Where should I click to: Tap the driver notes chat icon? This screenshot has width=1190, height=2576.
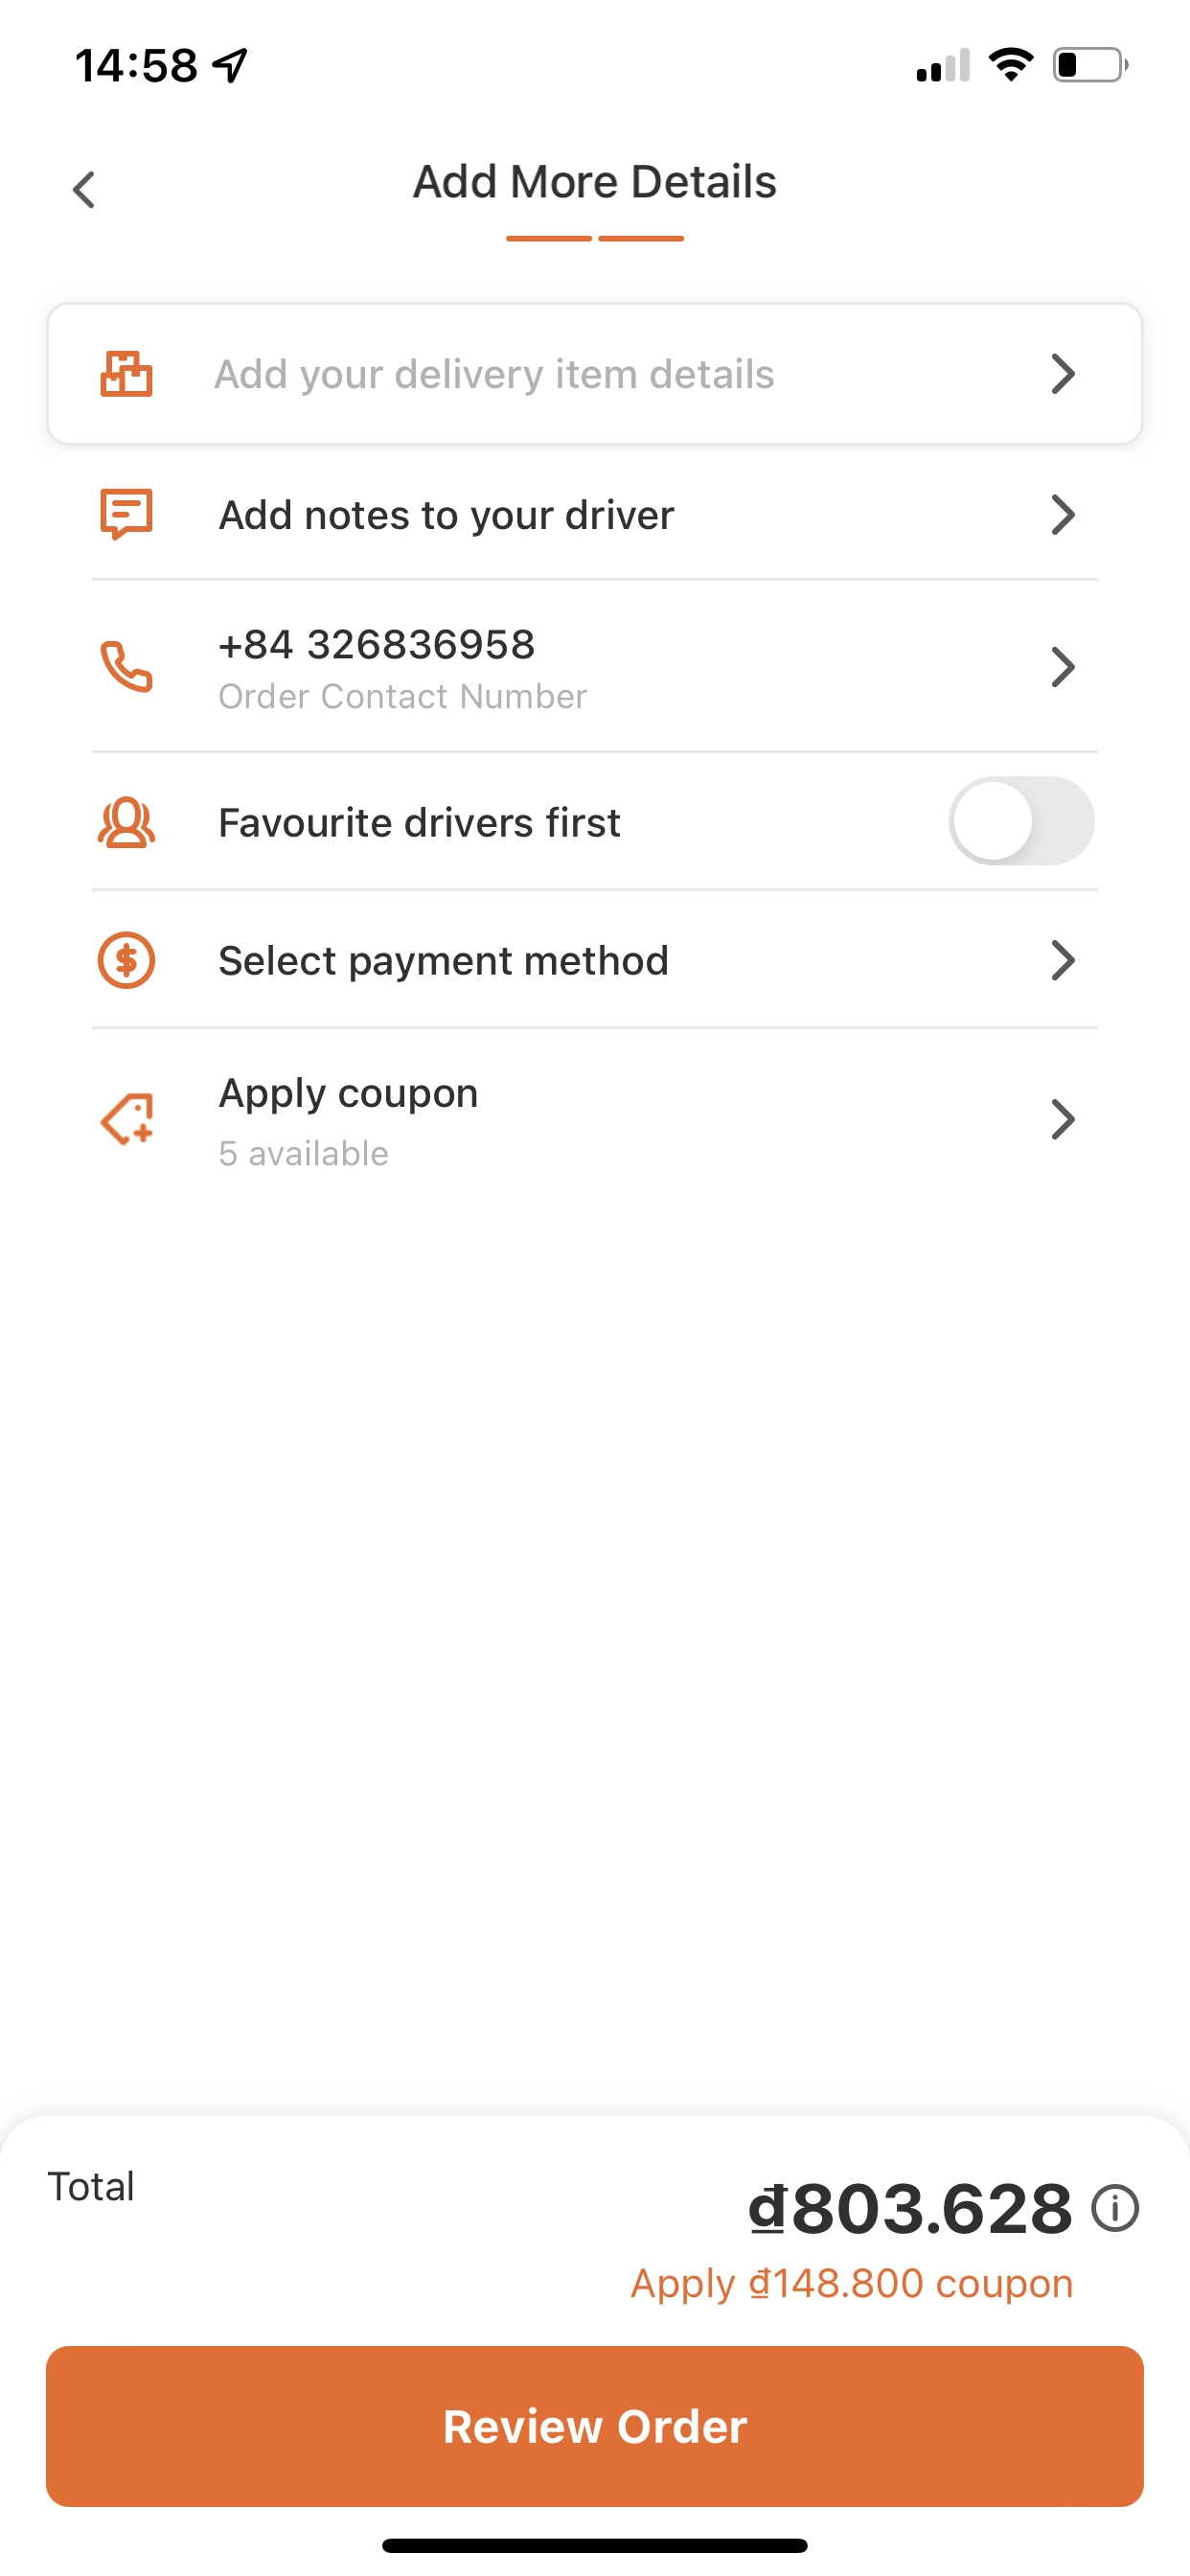point(126,514)
